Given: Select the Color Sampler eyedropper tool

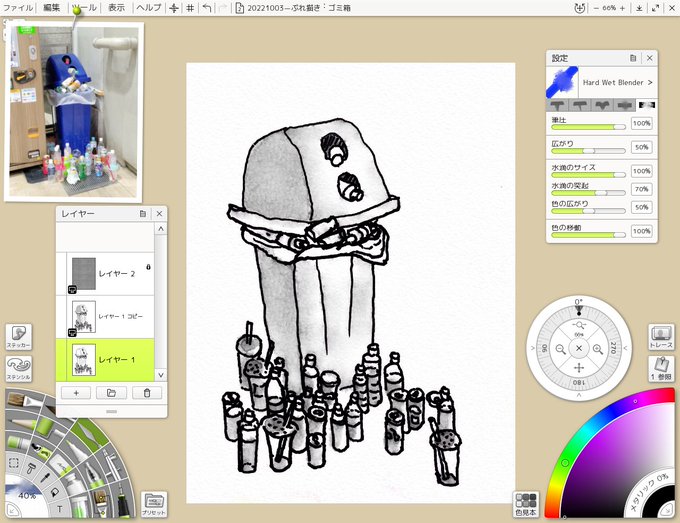Looking at the screenshot, I should pyautogui.click(x=45, y=477).
